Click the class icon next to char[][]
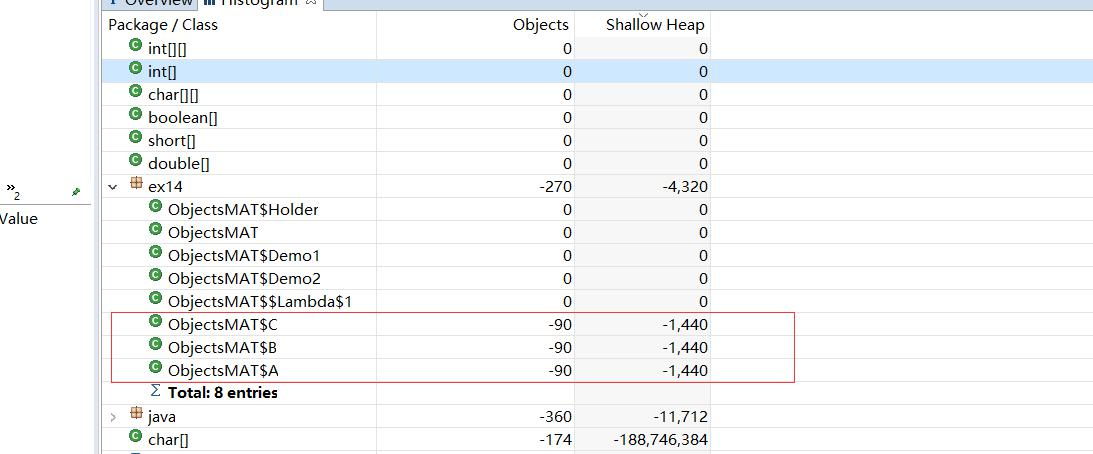The height and width of the screenshot is (454, 1093). coord(136,91)
